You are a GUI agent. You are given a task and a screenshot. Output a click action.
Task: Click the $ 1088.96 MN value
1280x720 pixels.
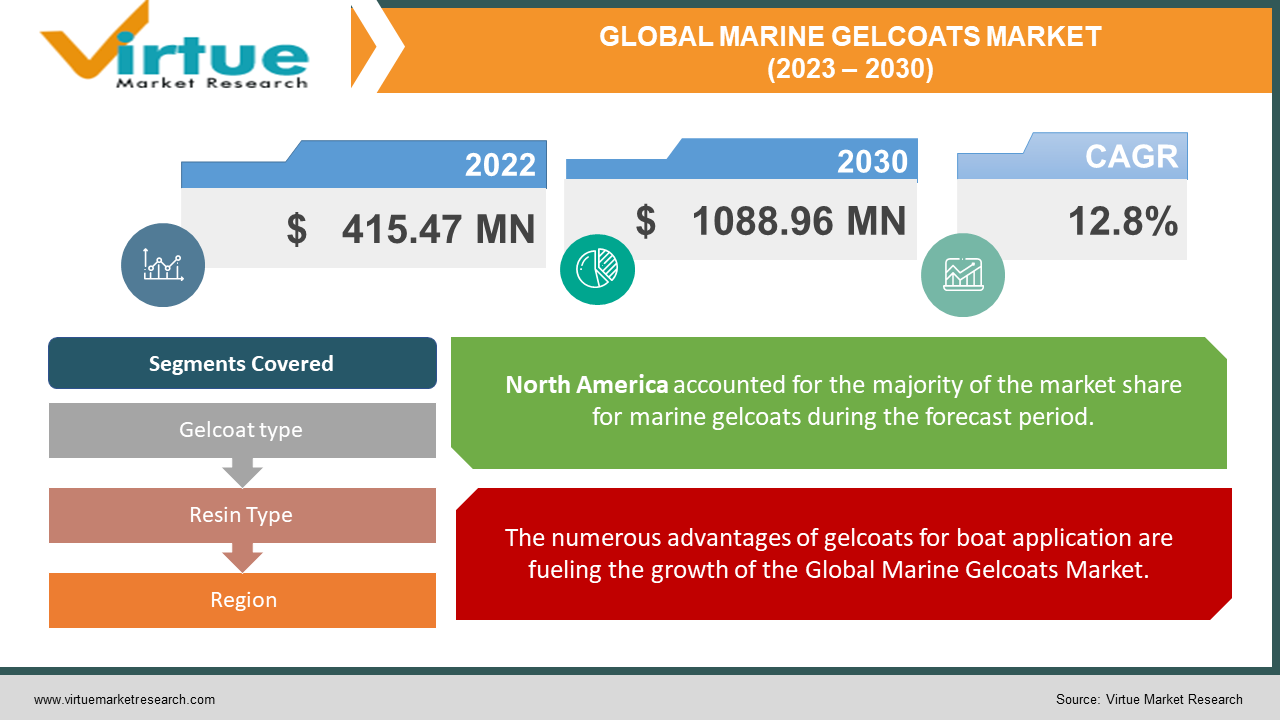tap(770, 222)
